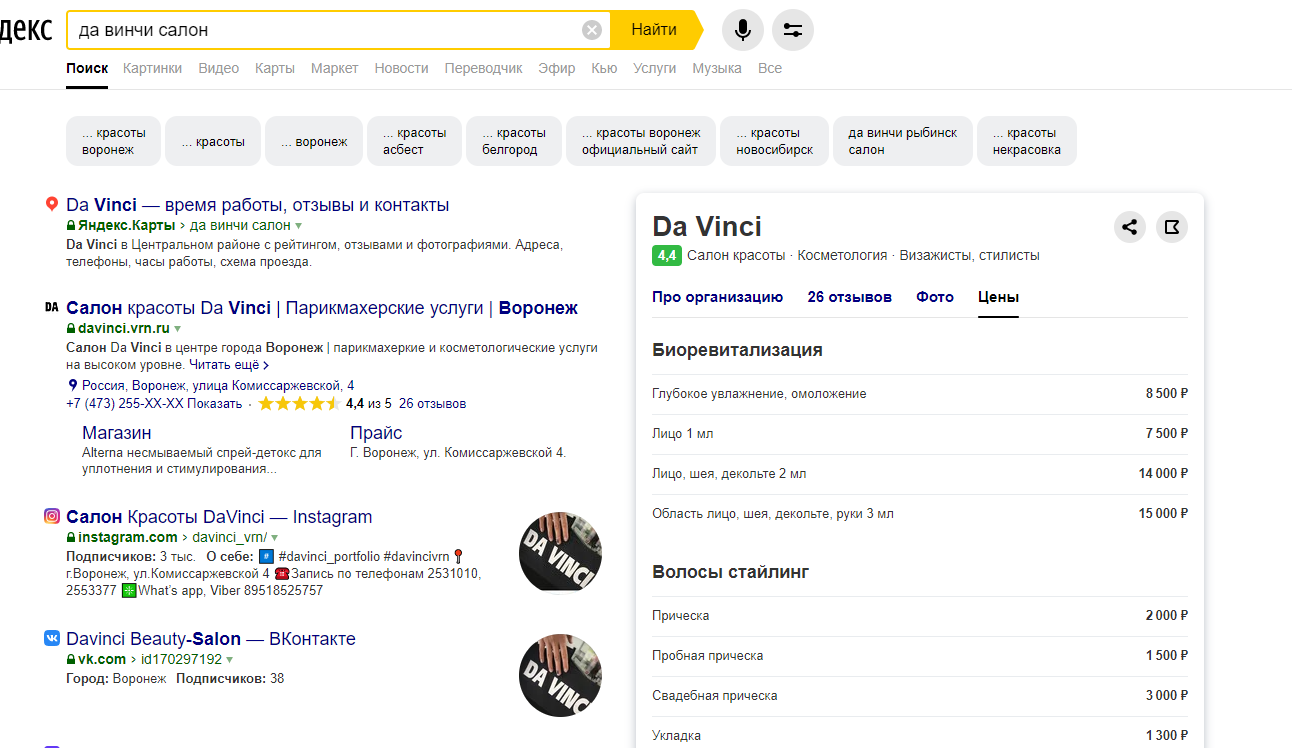Viewport: 1292px width, 748px height.
Task: Click the microphone voice search icon
Action: [742, 30]
